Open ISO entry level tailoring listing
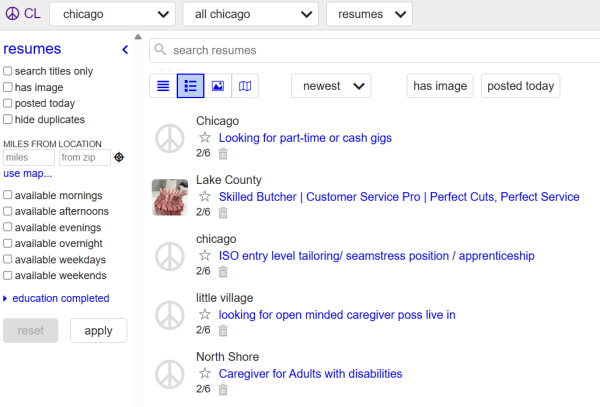 (x=377, y=256)
